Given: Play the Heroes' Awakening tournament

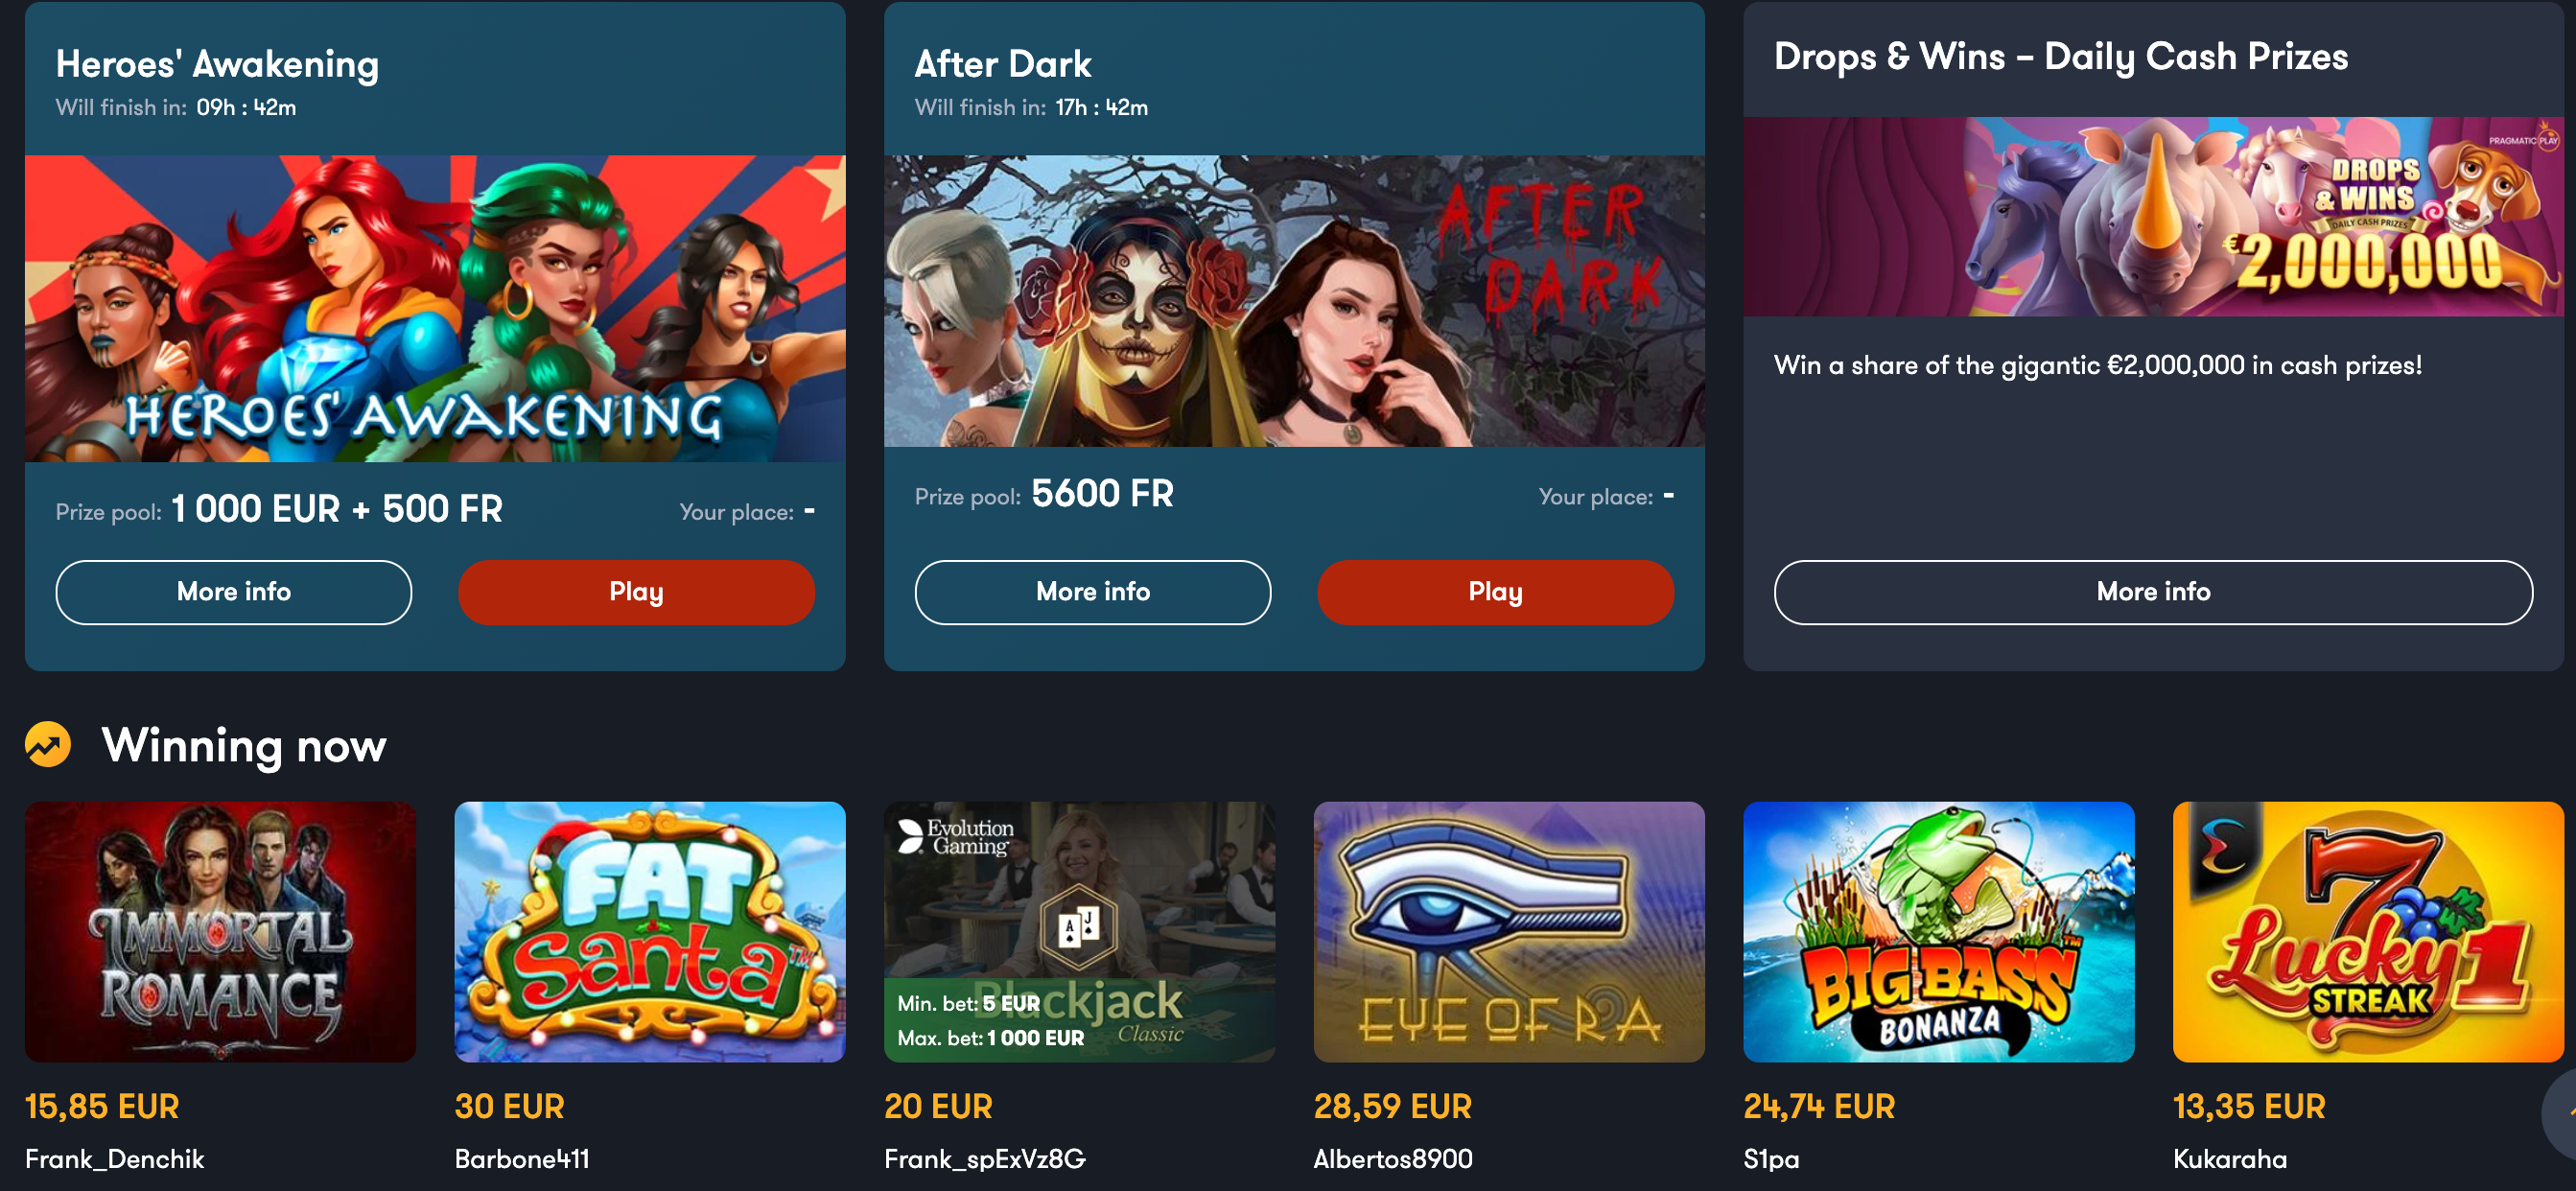Looking at the screenshot, I should (636, 592).
